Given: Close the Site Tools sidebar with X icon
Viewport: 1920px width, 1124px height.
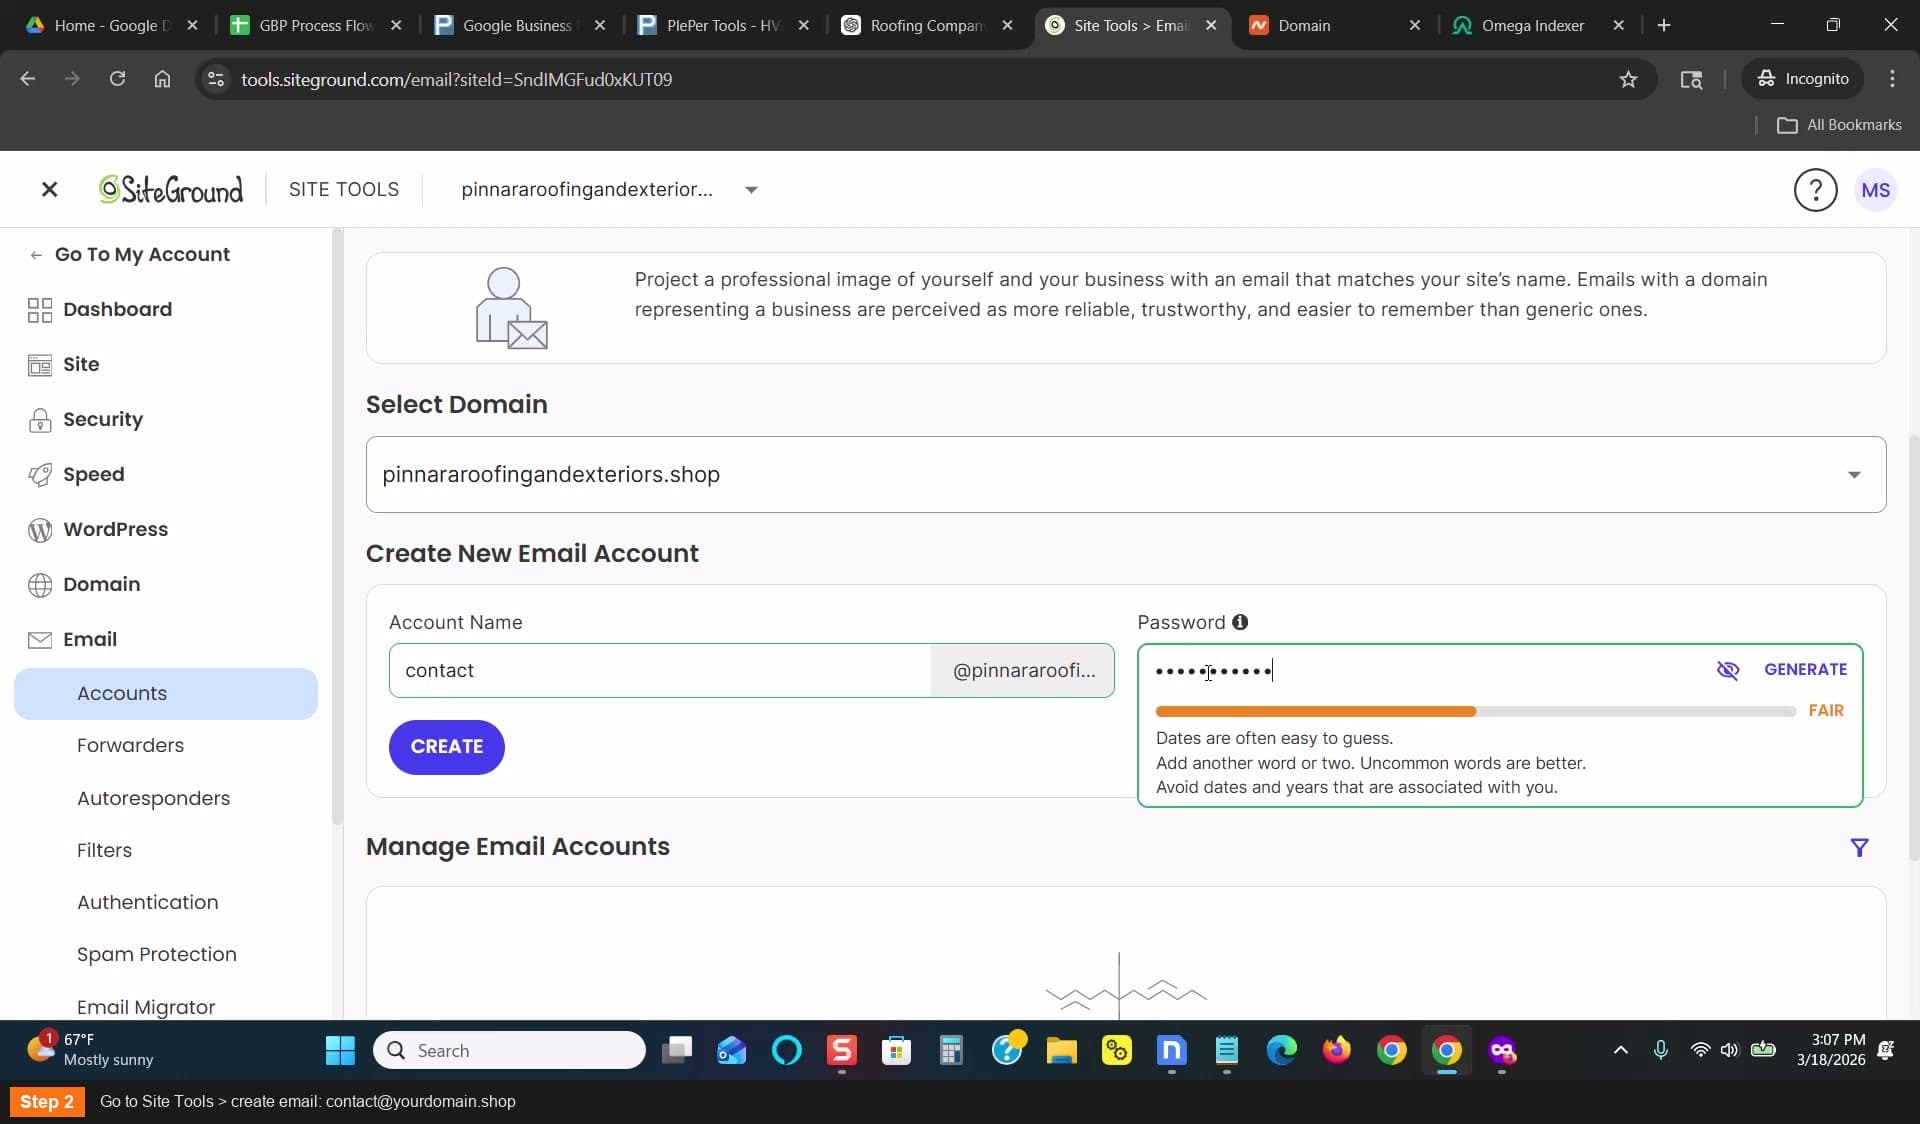Looking at the screenshot, I should pos(49,189).
